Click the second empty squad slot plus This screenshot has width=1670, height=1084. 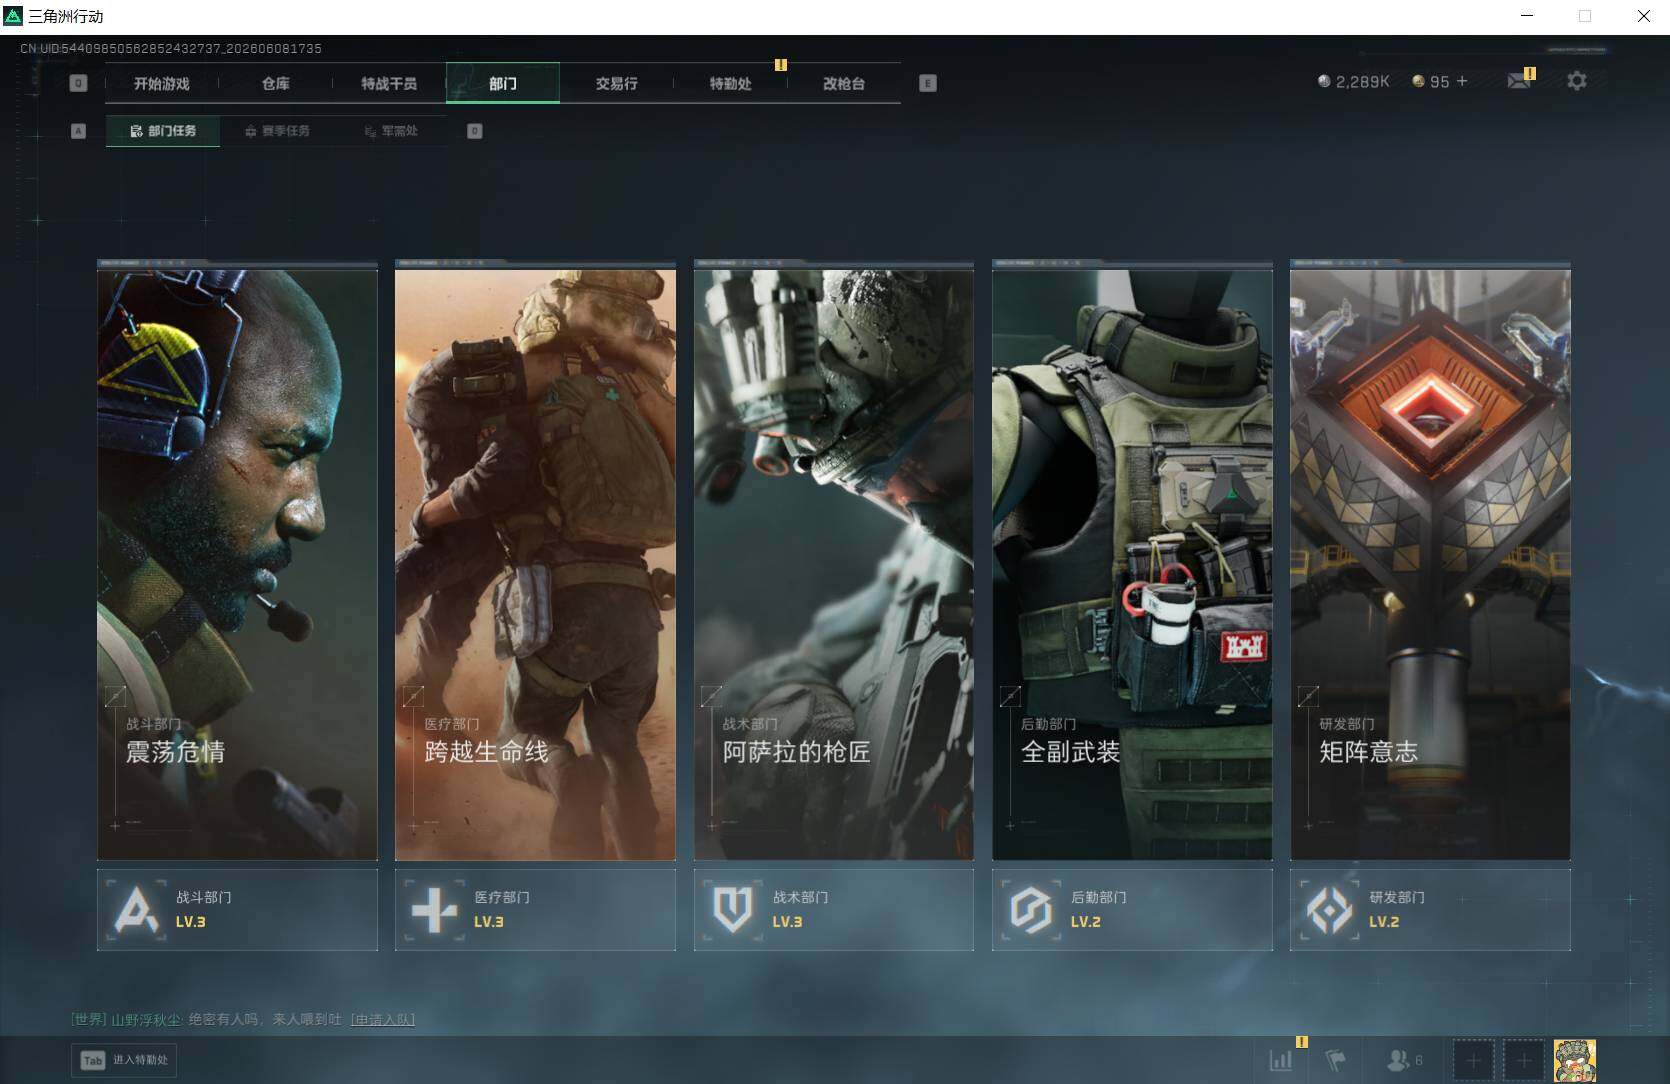point(1524,1060)
